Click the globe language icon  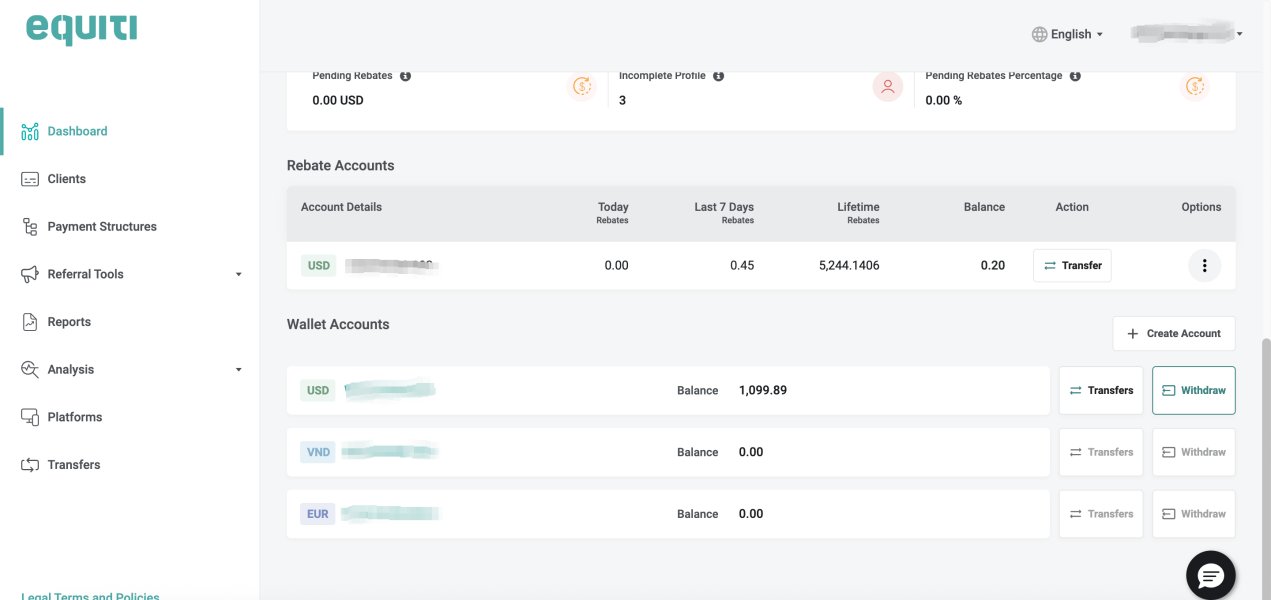[x=1039, y=34]
